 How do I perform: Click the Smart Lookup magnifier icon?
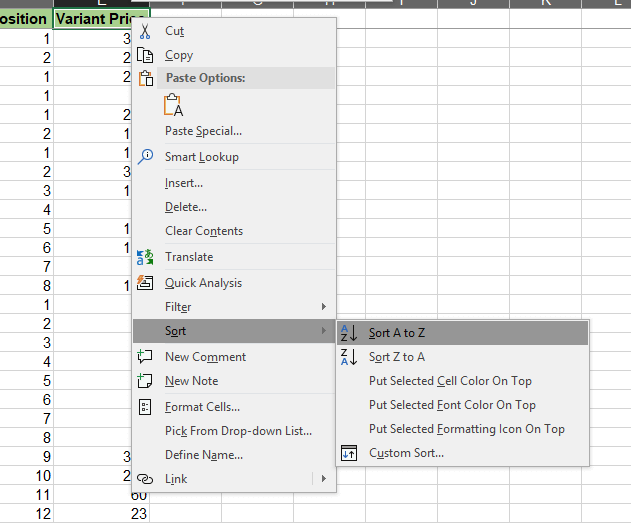click(145, 156)
